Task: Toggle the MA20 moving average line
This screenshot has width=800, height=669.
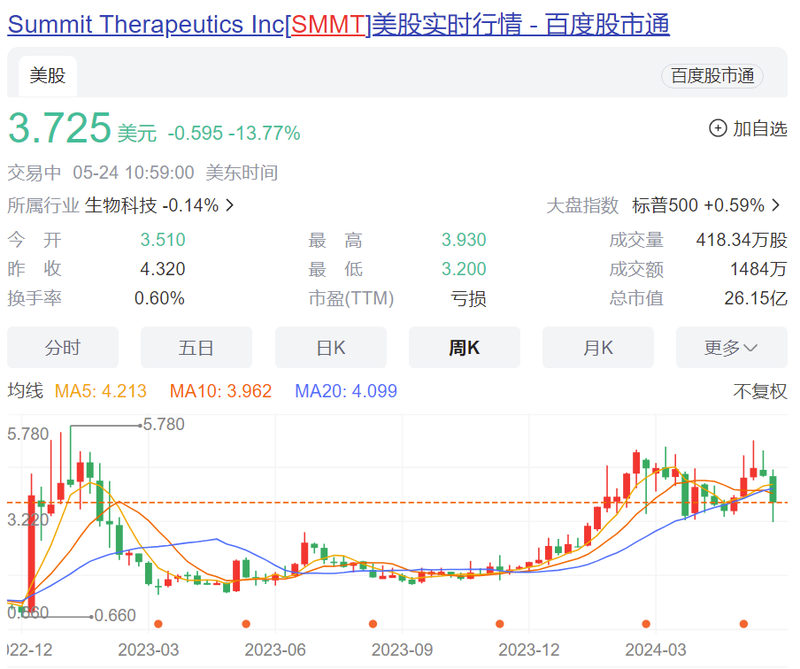Action: click(x=339, y=391)
